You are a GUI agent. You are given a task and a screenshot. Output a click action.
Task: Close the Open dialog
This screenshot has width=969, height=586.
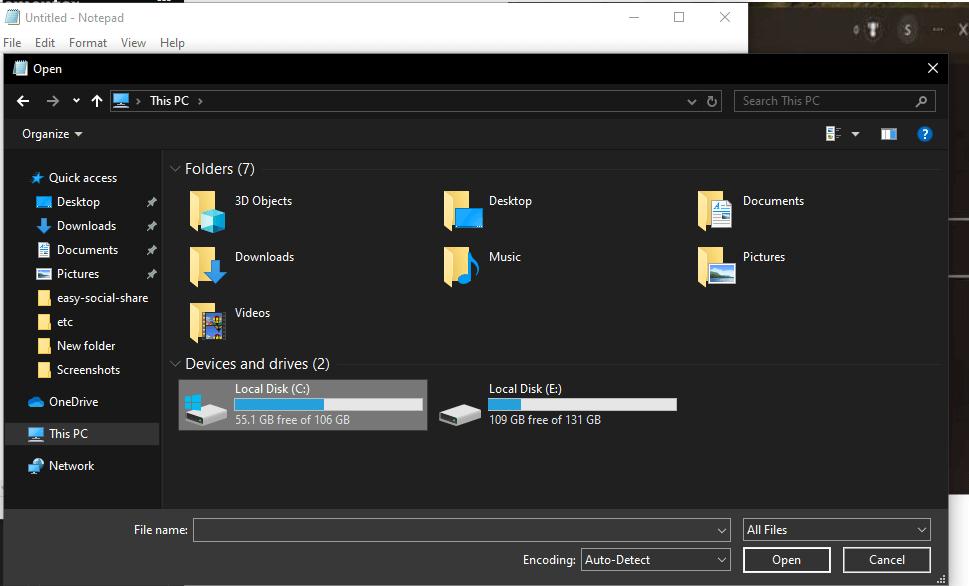tap(933, 69)
